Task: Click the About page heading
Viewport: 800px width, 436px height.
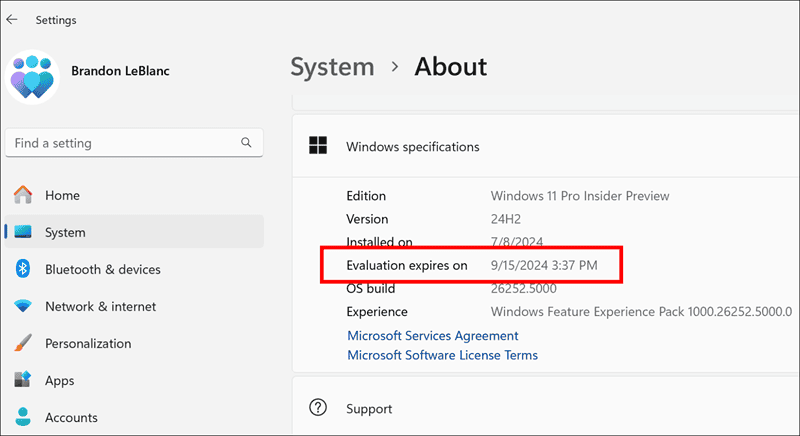Action: tap(451, 67)
